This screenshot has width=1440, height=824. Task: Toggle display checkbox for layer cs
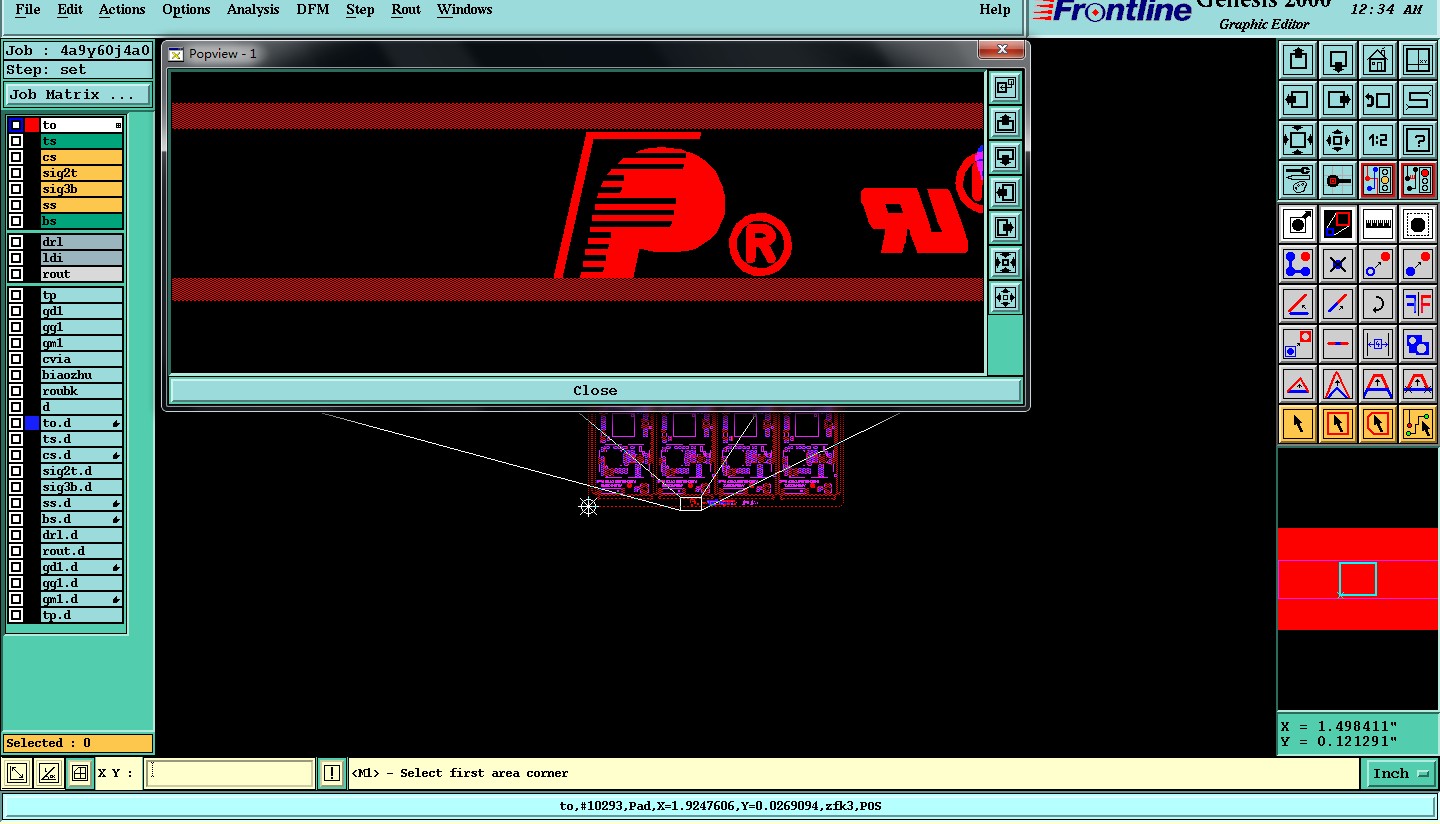click(x=16, y=157)
